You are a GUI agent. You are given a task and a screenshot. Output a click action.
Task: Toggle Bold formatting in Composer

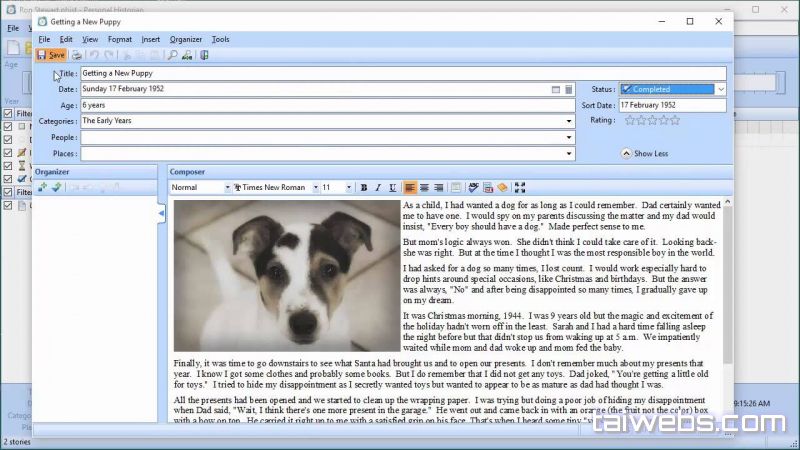click(364, 188)
